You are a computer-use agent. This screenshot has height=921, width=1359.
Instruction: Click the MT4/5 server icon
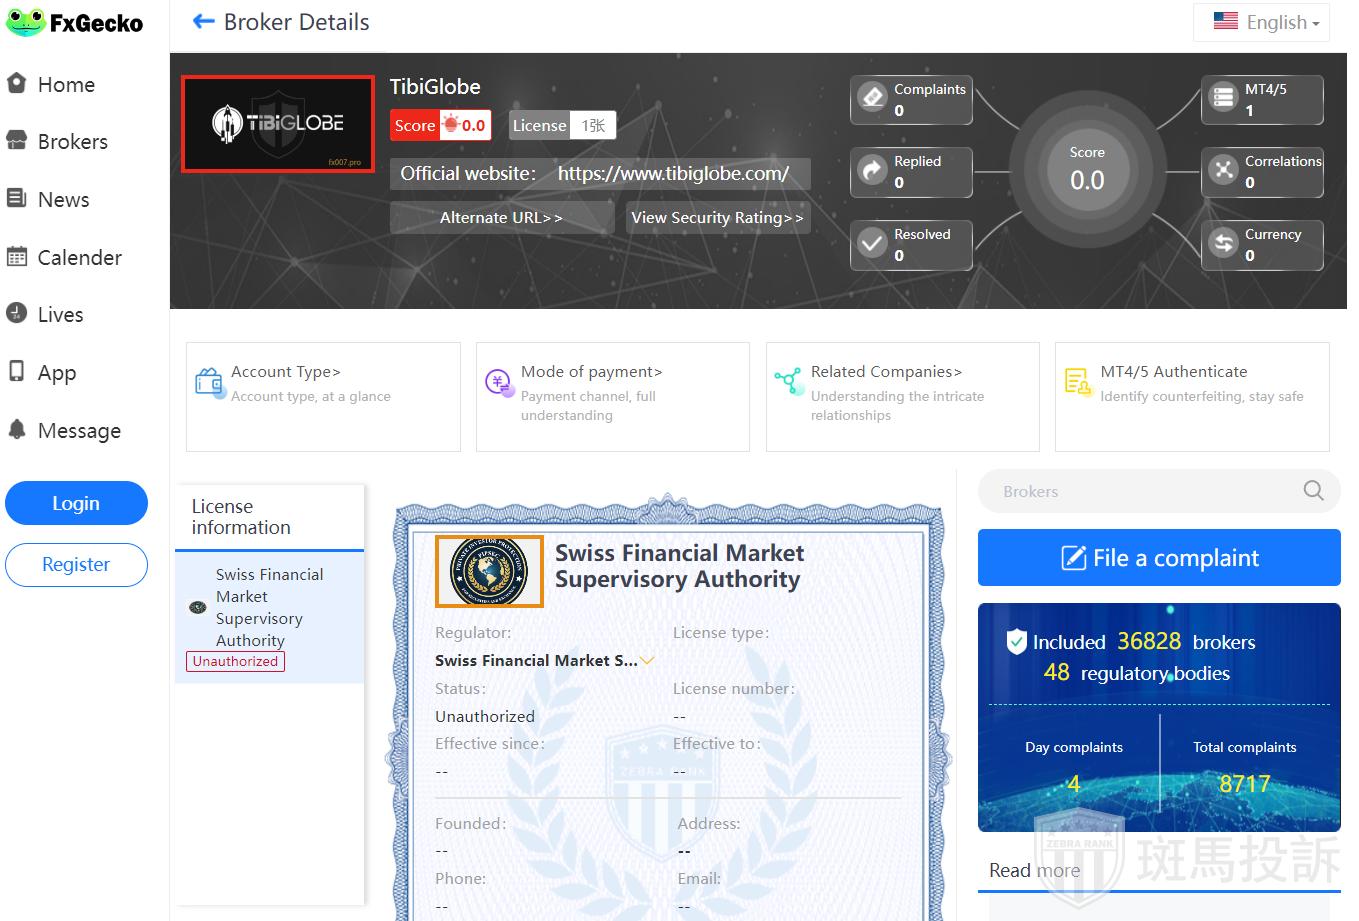pos(1223,98)
